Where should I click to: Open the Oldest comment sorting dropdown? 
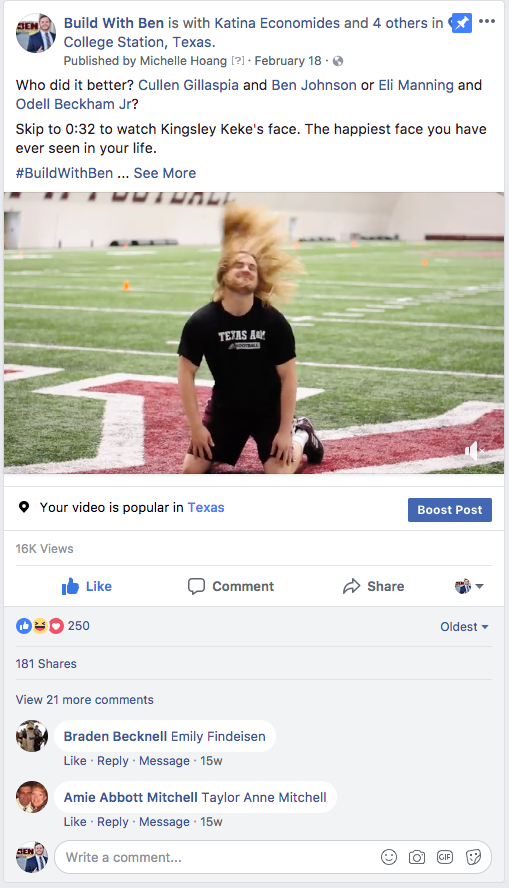(x=464, y=627)
